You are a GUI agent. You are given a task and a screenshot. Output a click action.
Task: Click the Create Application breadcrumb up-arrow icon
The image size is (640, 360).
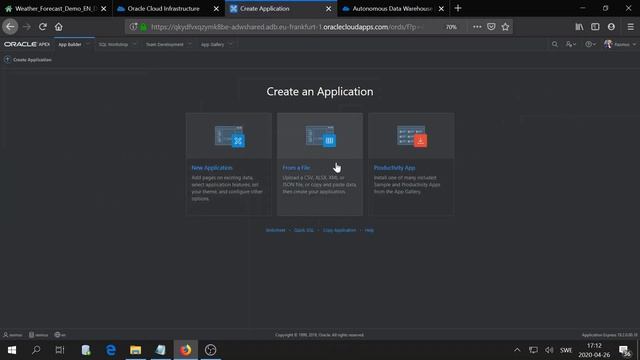tap(7, 60)
